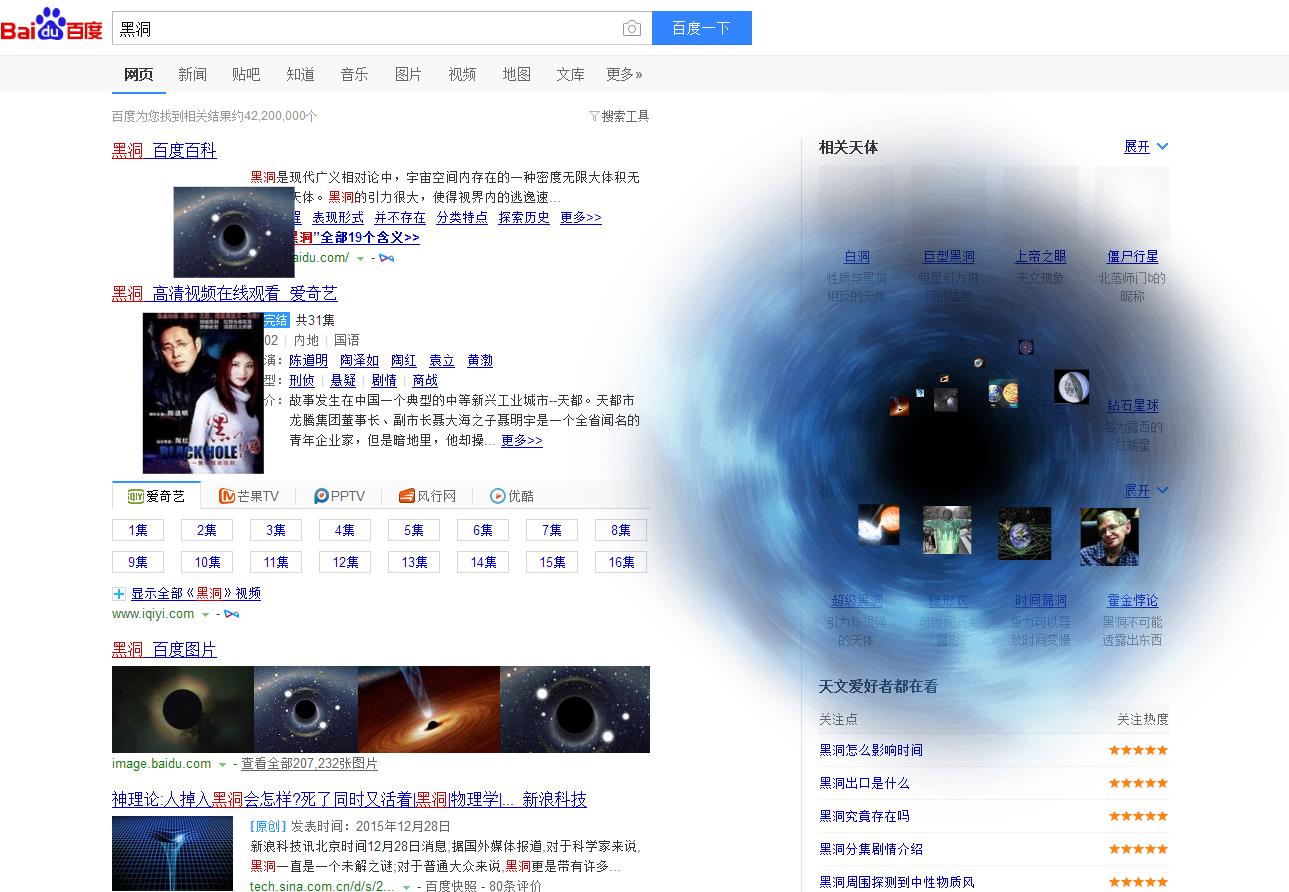Open the orange accretion disk image thumbnail
Screen dimensions: 1289x892
point(428,710)
